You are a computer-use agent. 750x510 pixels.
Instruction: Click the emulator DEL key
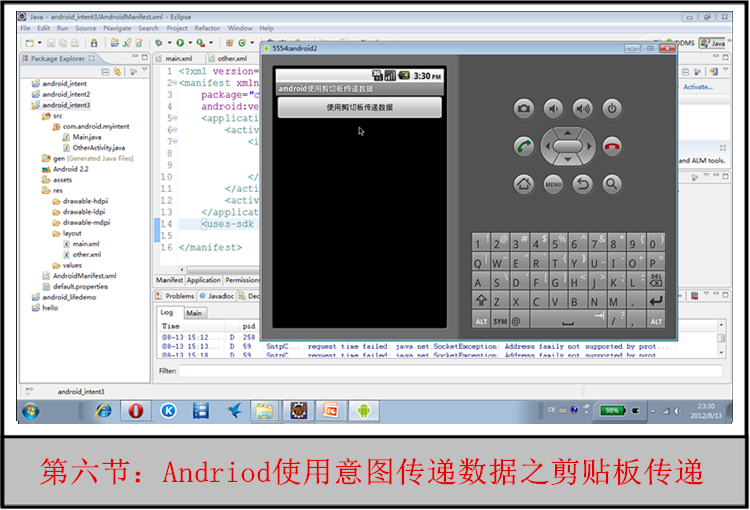click(x=656, y=281)
